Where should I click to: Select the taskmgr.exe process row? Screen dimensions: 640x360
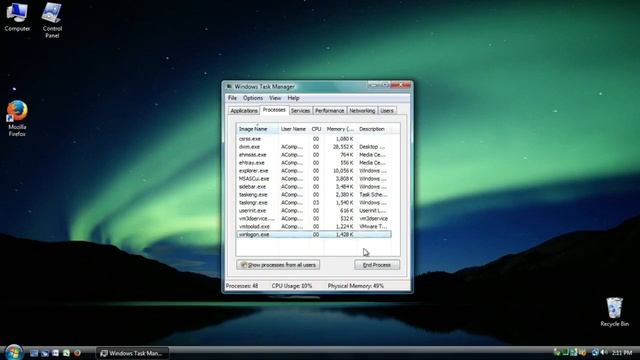tap(313, 202)
